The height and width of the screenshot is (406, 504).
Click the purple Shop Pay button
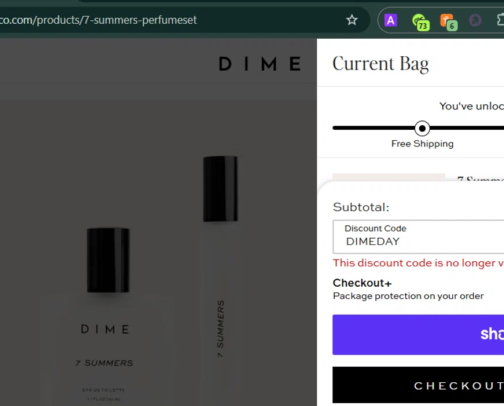pos(418,334)
